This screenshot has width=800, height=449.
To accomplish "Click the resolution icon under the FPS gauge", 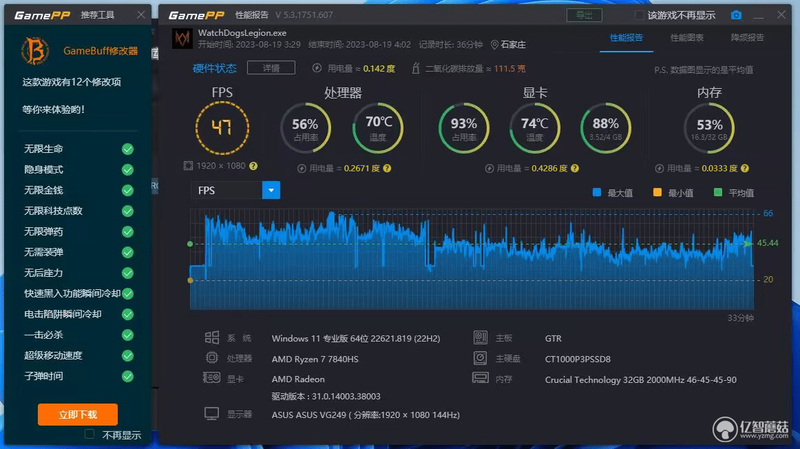I will click(x=188, y=166).
